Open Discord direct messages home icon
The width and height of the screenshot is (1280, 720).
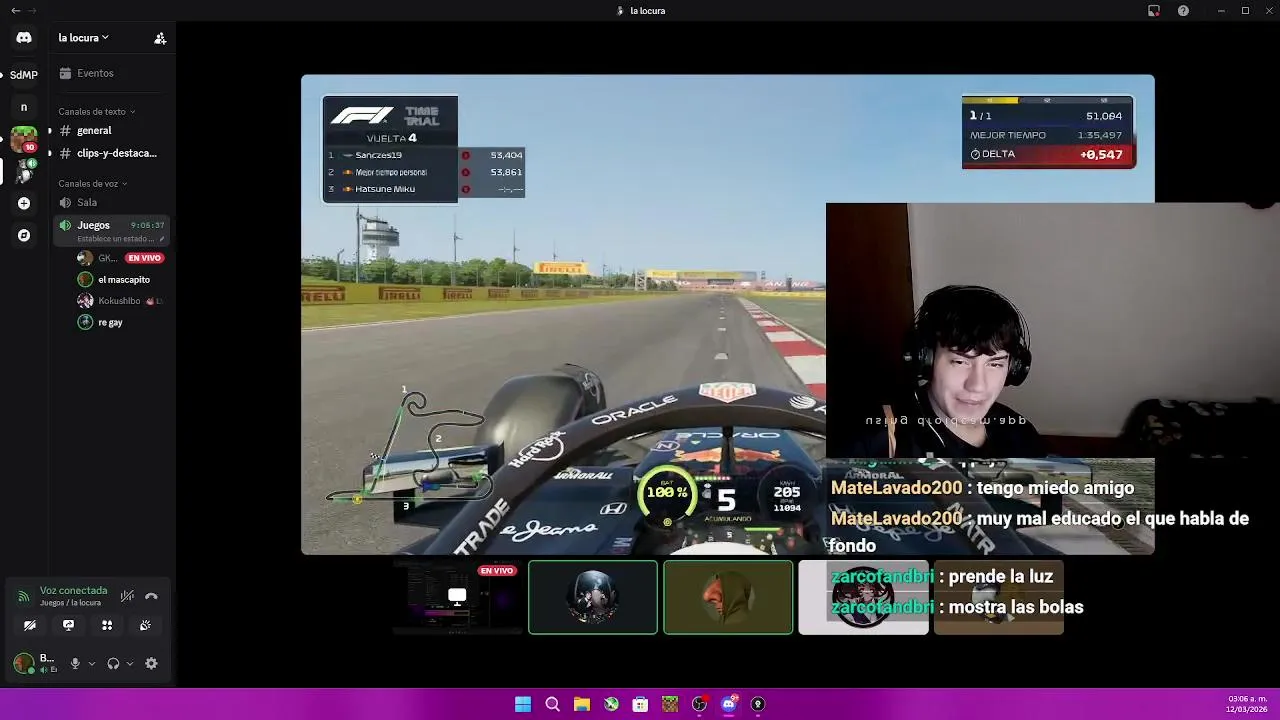[24, 38]
